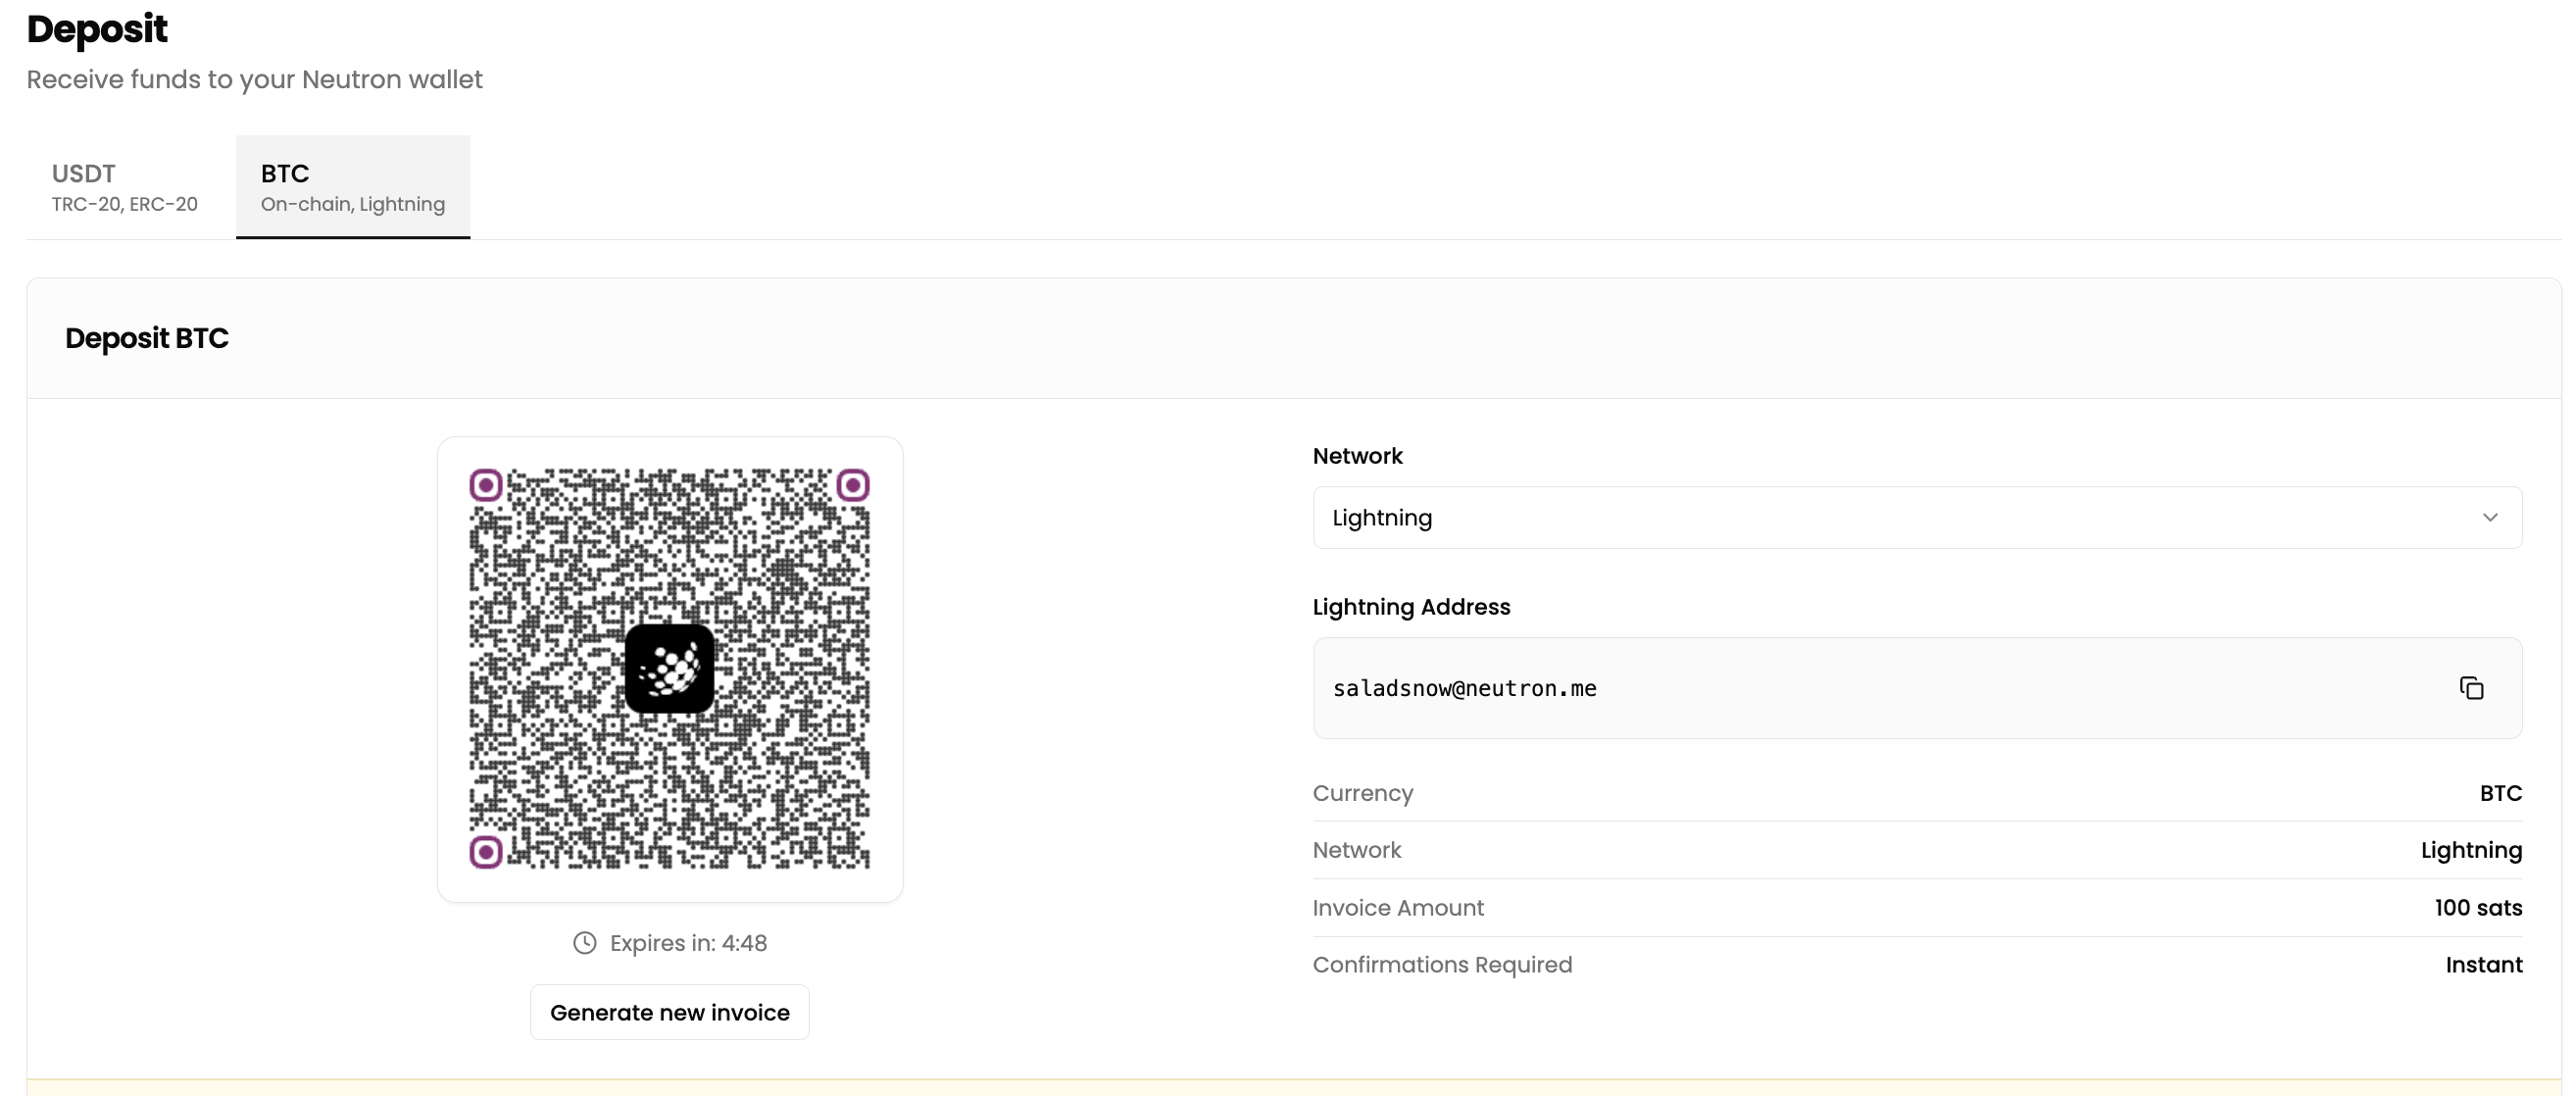Screen dimensions: 2576x1096
Task: Click the Confirmations Required Instant value
Action: tap(2483, 965)
